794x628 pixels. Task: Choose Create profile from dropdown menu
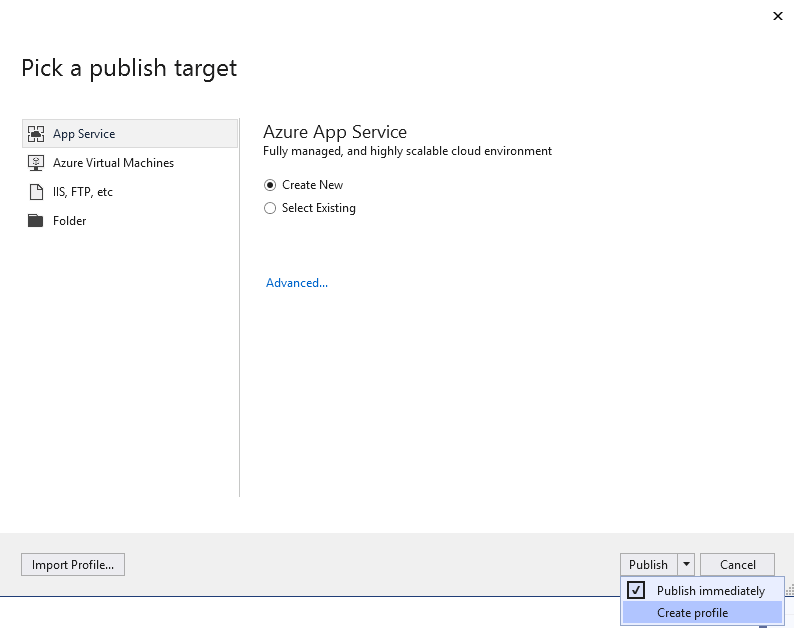[702, 613]
